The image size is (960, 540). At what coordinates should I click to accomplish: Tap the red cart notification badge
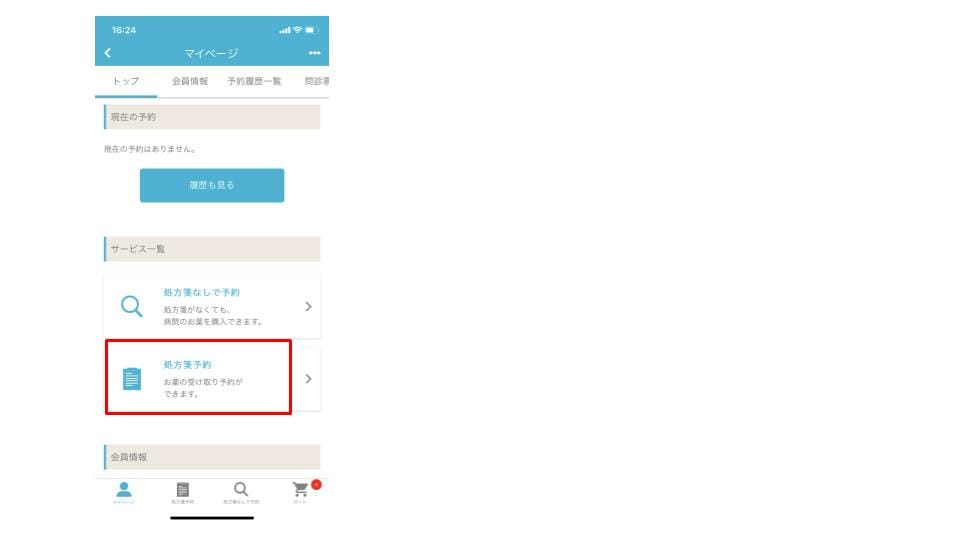pos(316,484)
